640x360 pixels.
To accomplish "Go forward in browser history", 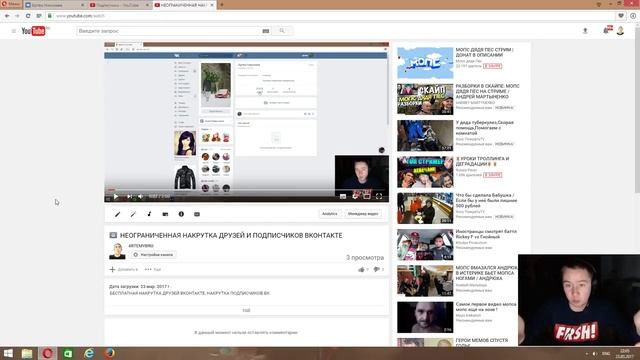I will point(17,16).
